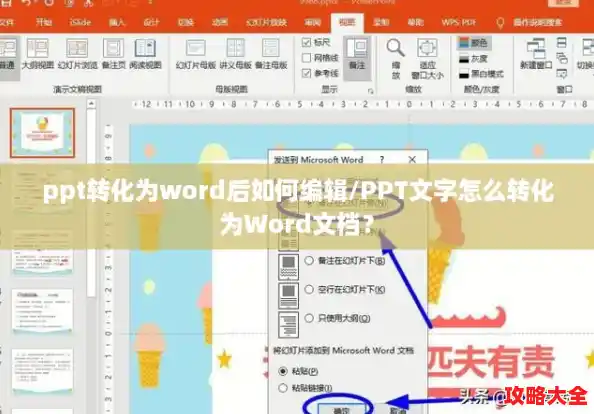
Task: Open Notes Master (备注母版) view
Action: pos(271,54)
